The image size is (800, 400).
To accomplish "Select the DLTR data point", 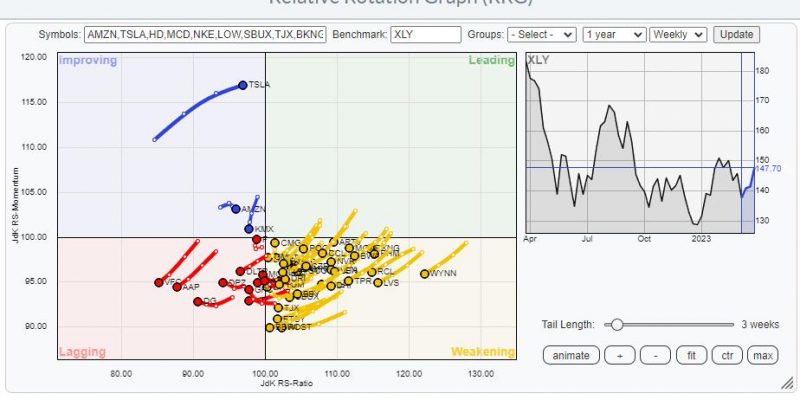I will click(x=240, y=271).
